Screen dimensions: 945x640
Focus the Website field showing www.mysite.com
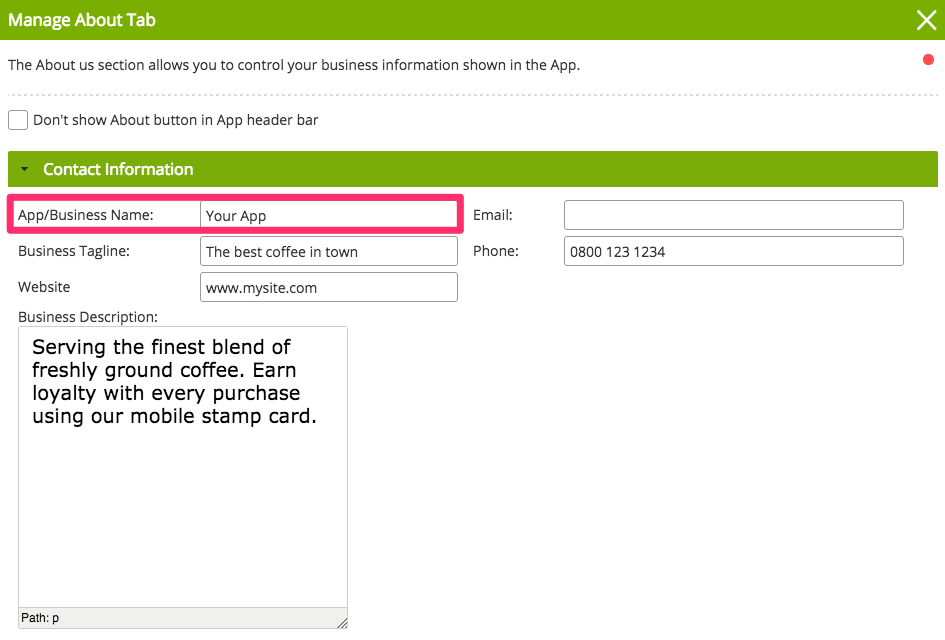[x=328, y=287]
